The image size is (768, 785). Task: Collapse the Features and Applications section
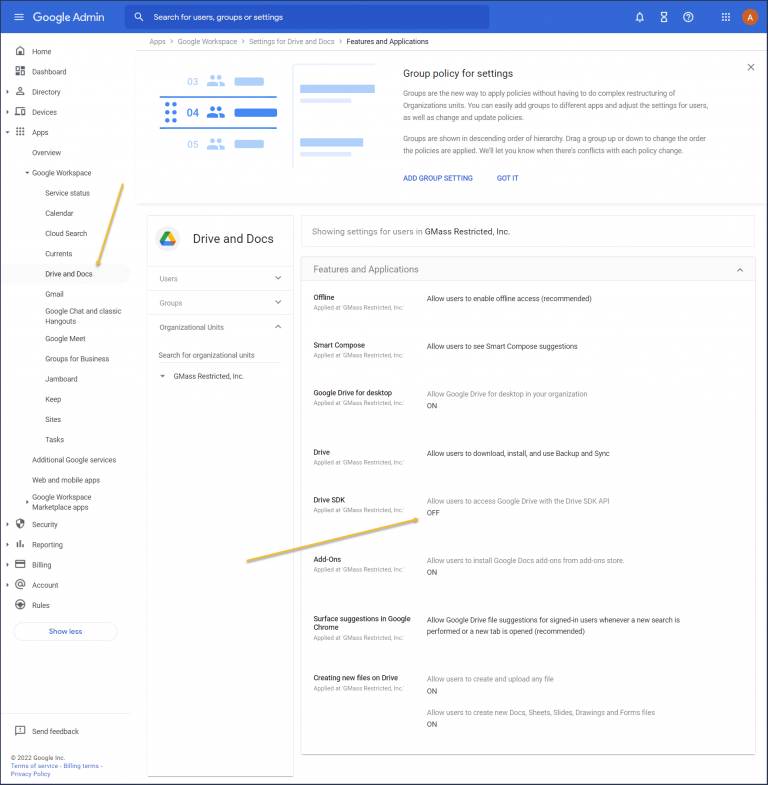(740, 270)
